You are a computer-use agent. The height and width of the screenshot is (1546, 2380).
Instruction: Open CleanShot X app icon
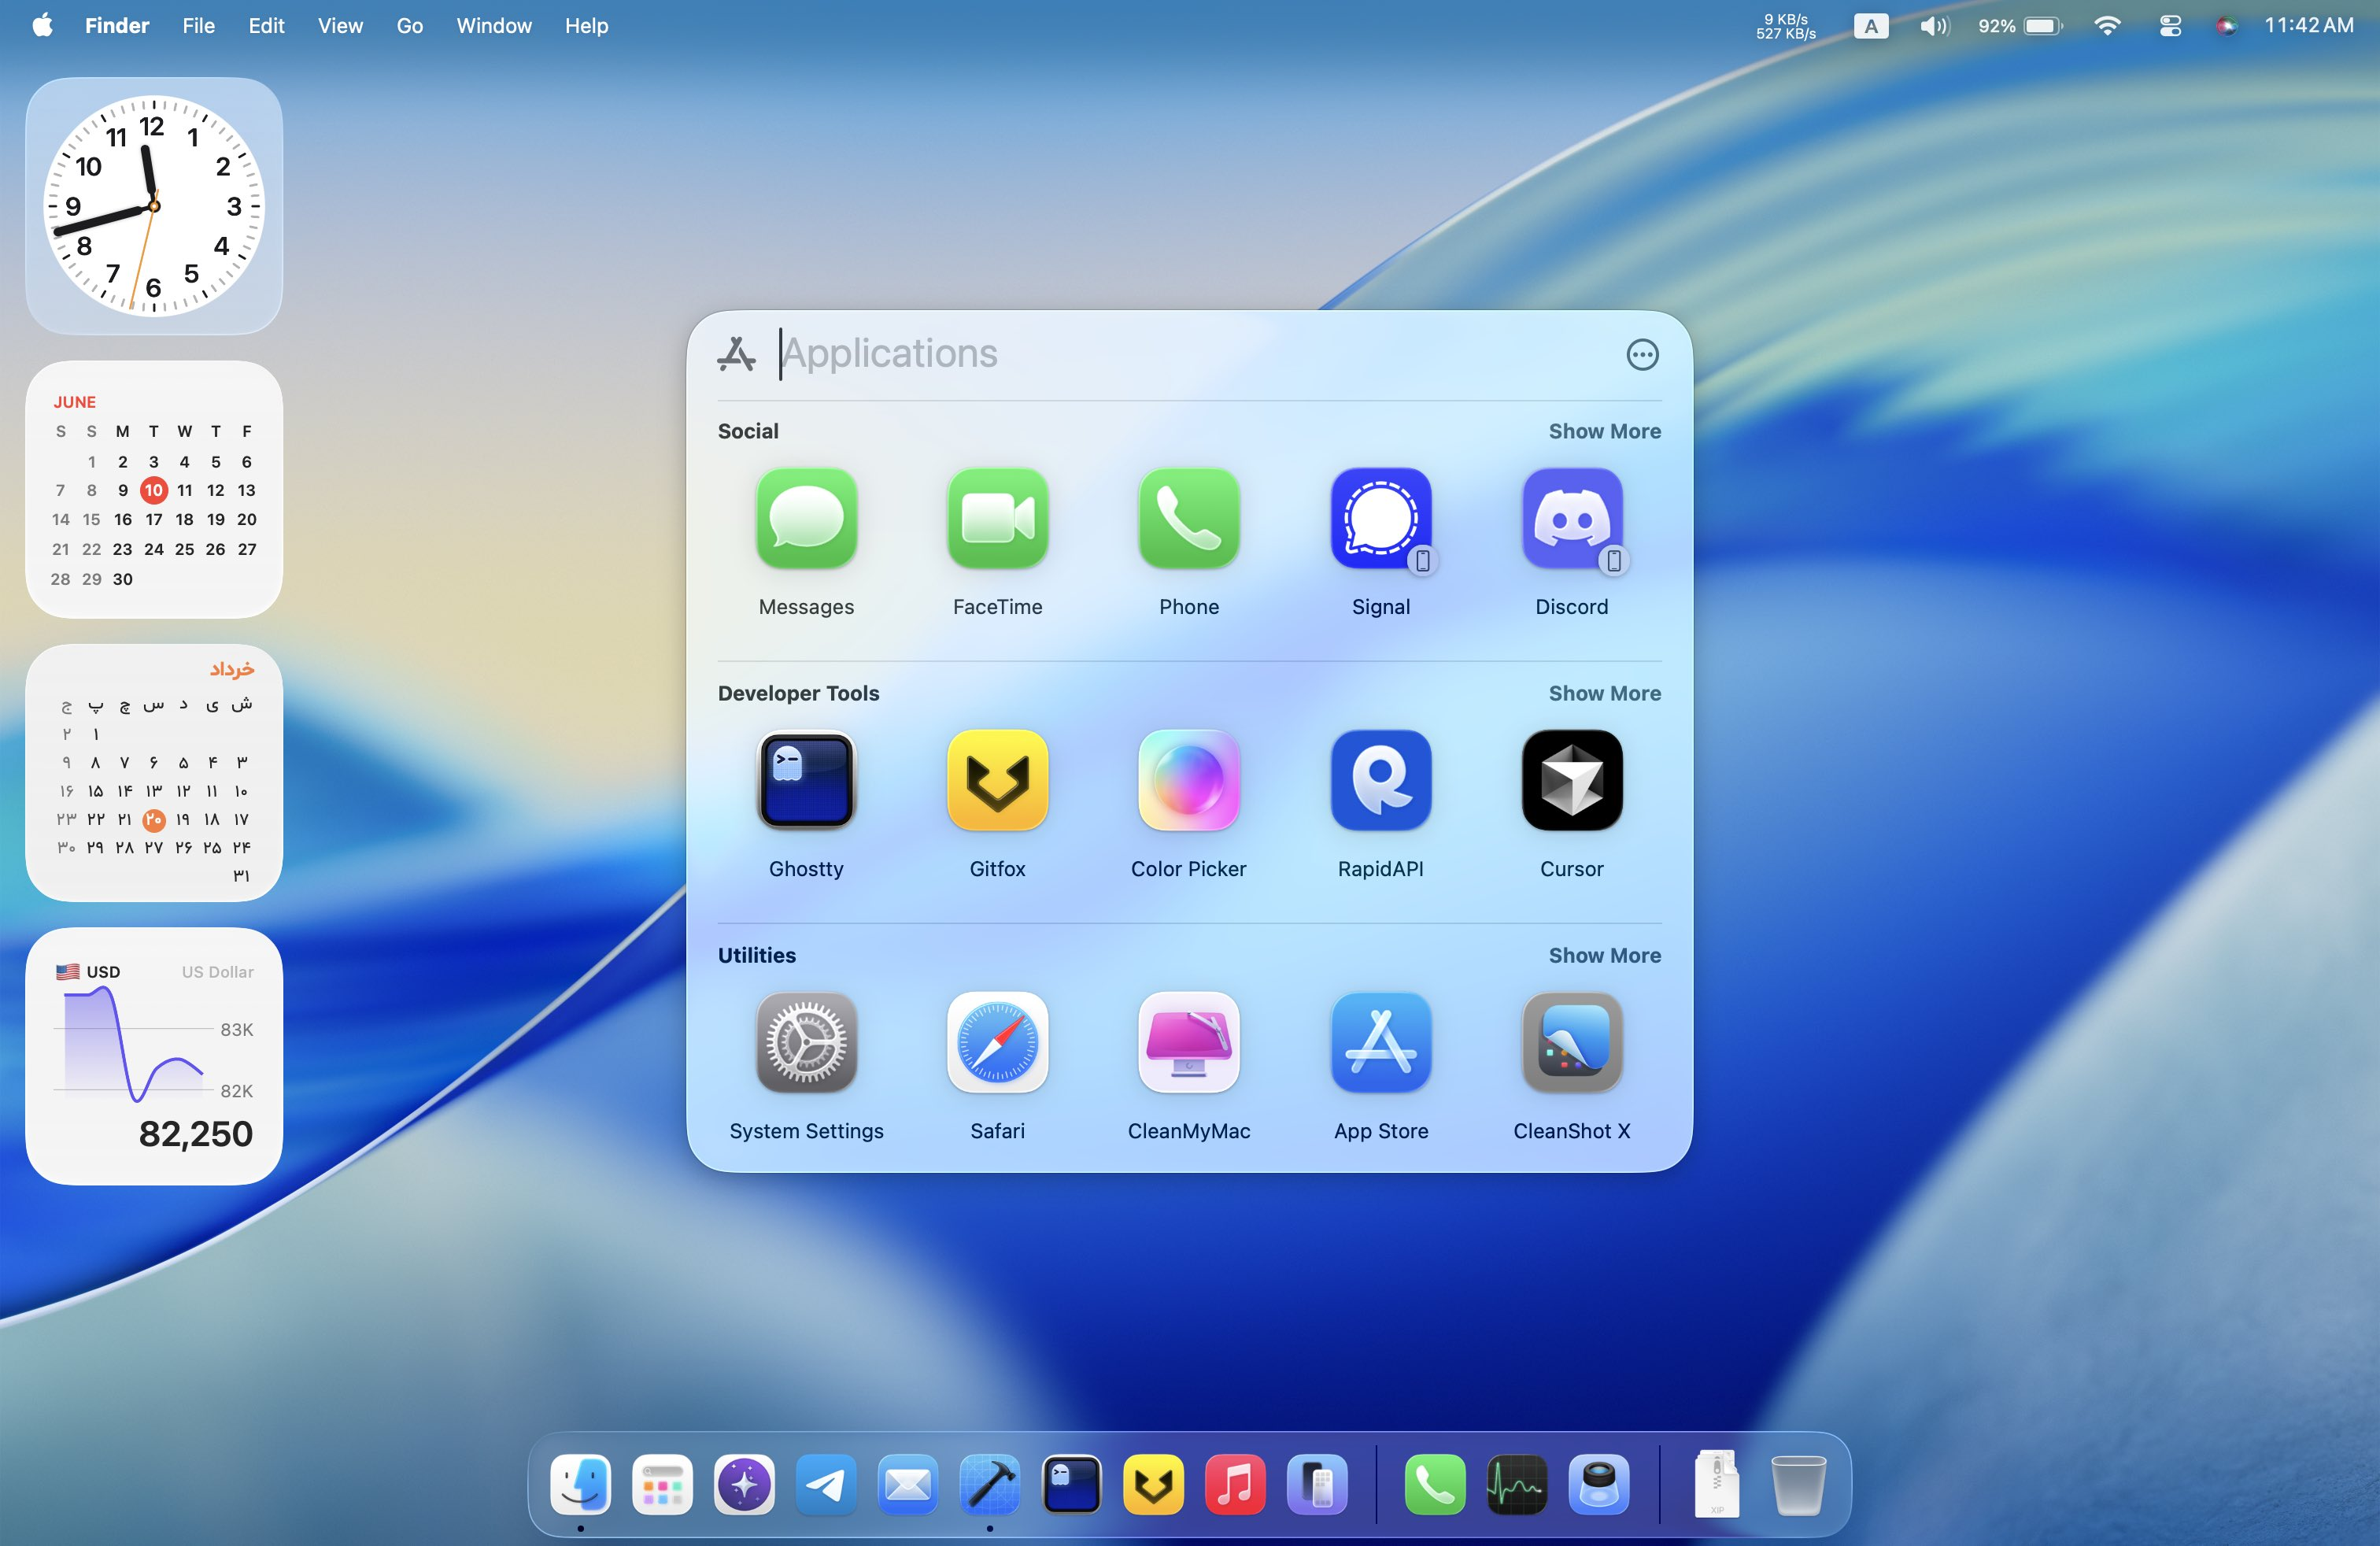click(x=1571, y=1042)
